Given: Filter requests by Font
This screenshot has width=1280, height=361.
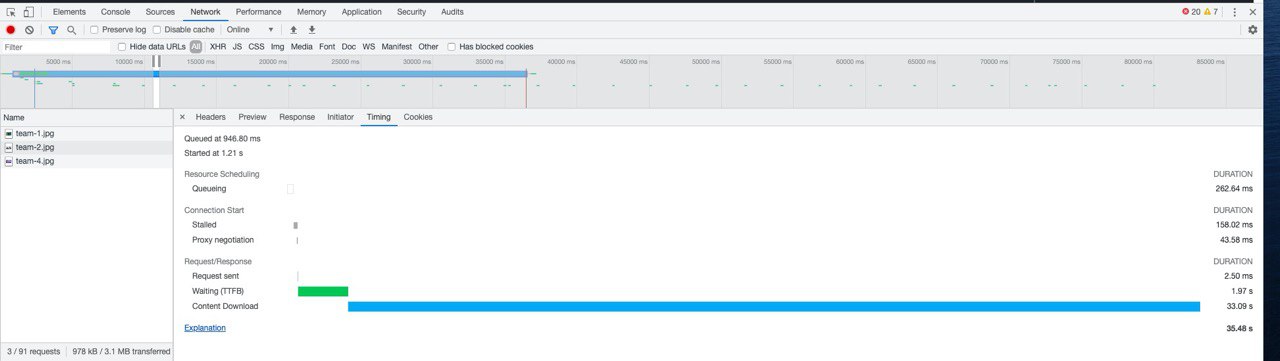Looking at the screenshot, I should pos(327,47).
